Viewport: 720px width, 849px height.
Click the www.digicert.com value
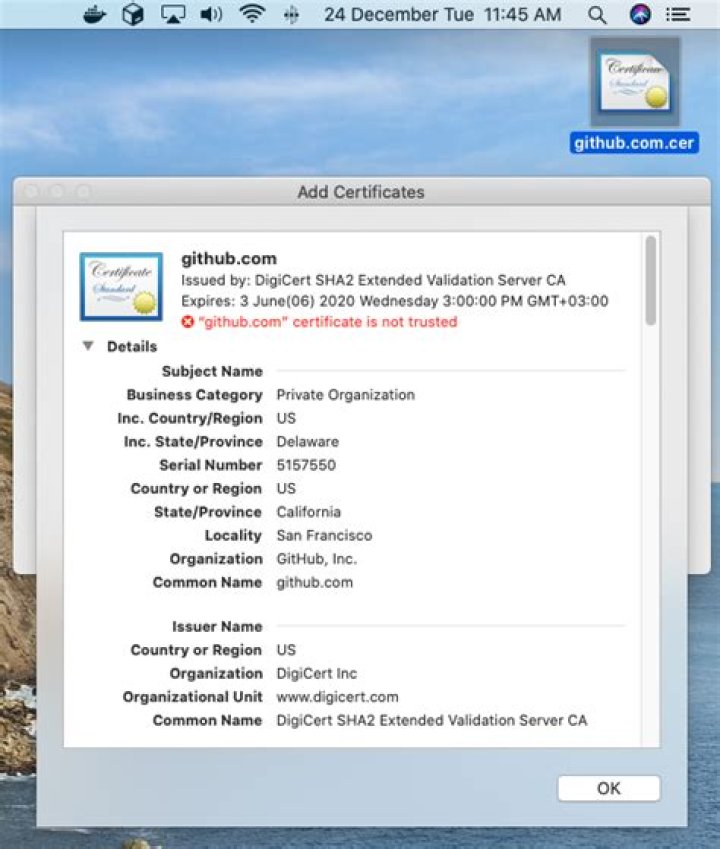pos(337,697)
